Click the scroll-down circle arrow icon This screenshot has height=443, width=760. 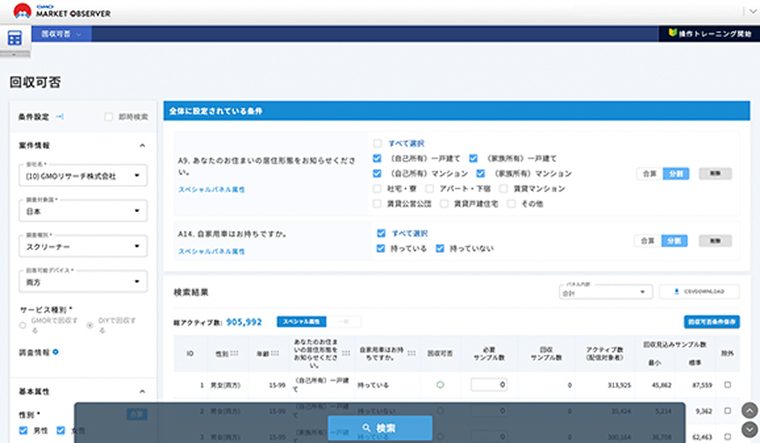coord(749,429)
